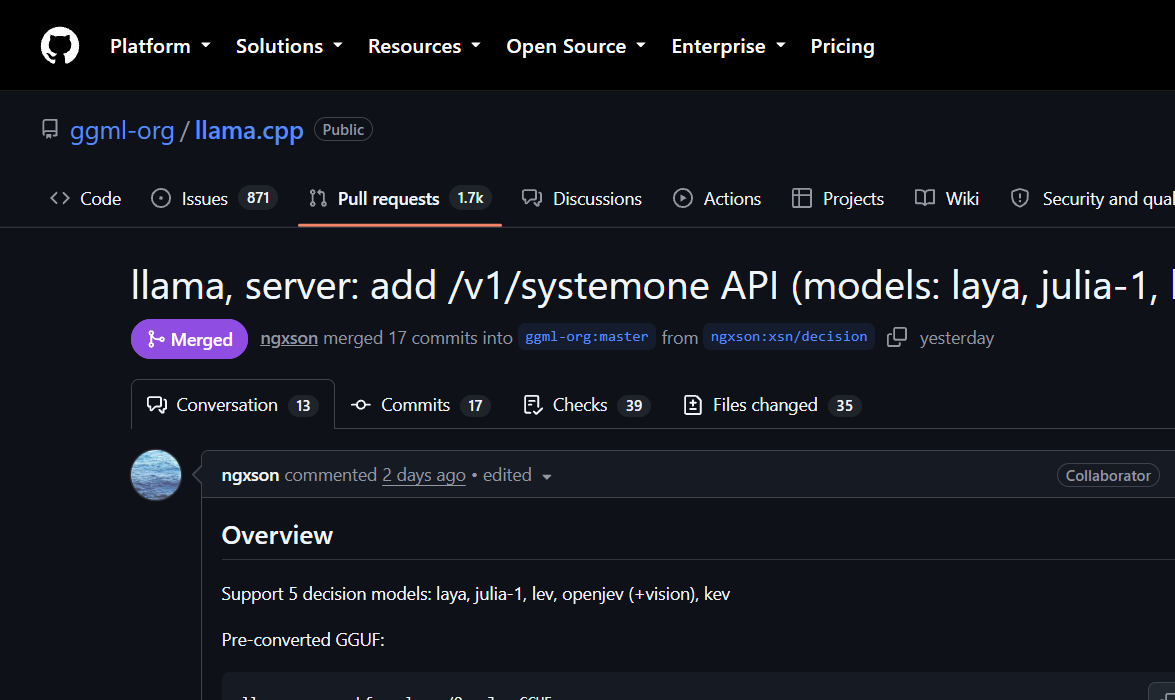Open the llama.cpp repository link
This screenshot has height=700, width=1175.
[249, 130]
